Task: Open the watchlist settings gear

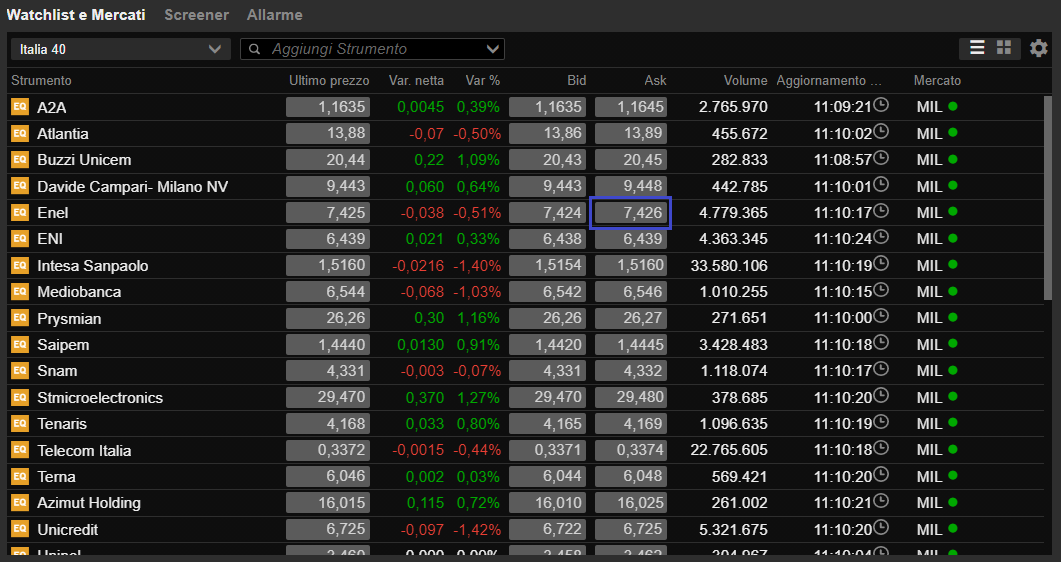Action: click(x=1039, y=48)
